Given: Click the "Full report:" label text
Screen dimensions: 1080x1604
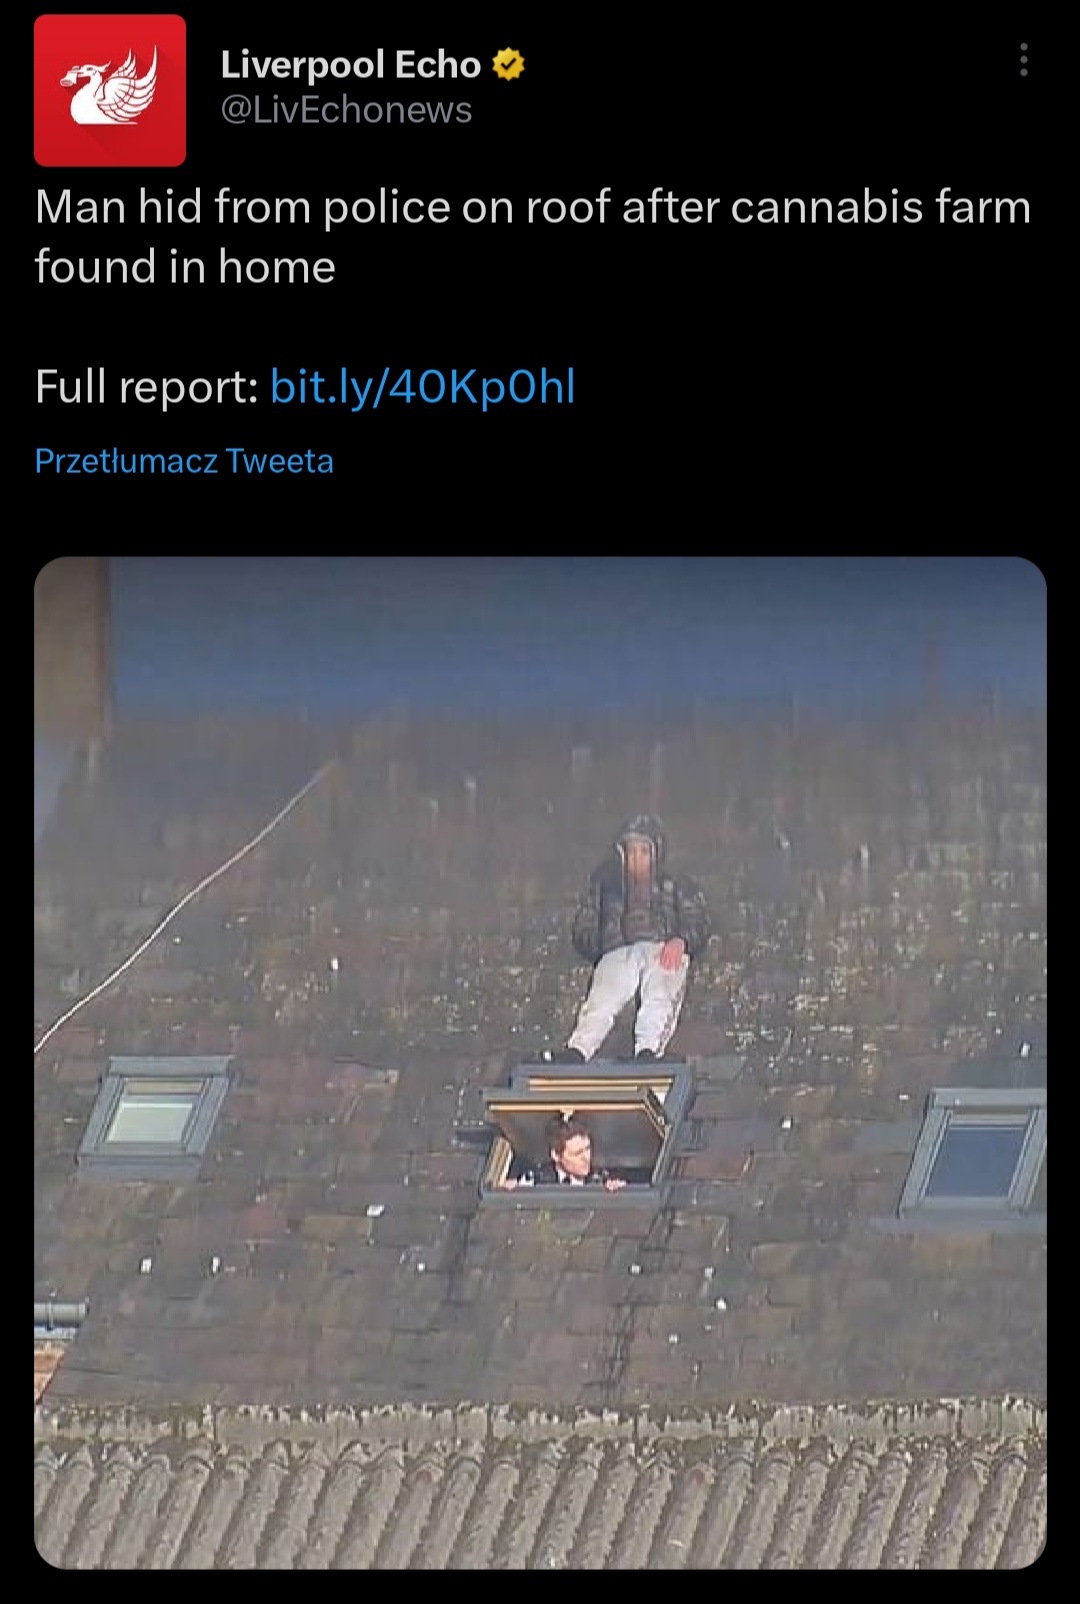Looking at the screenshot, I should (147, 387).
